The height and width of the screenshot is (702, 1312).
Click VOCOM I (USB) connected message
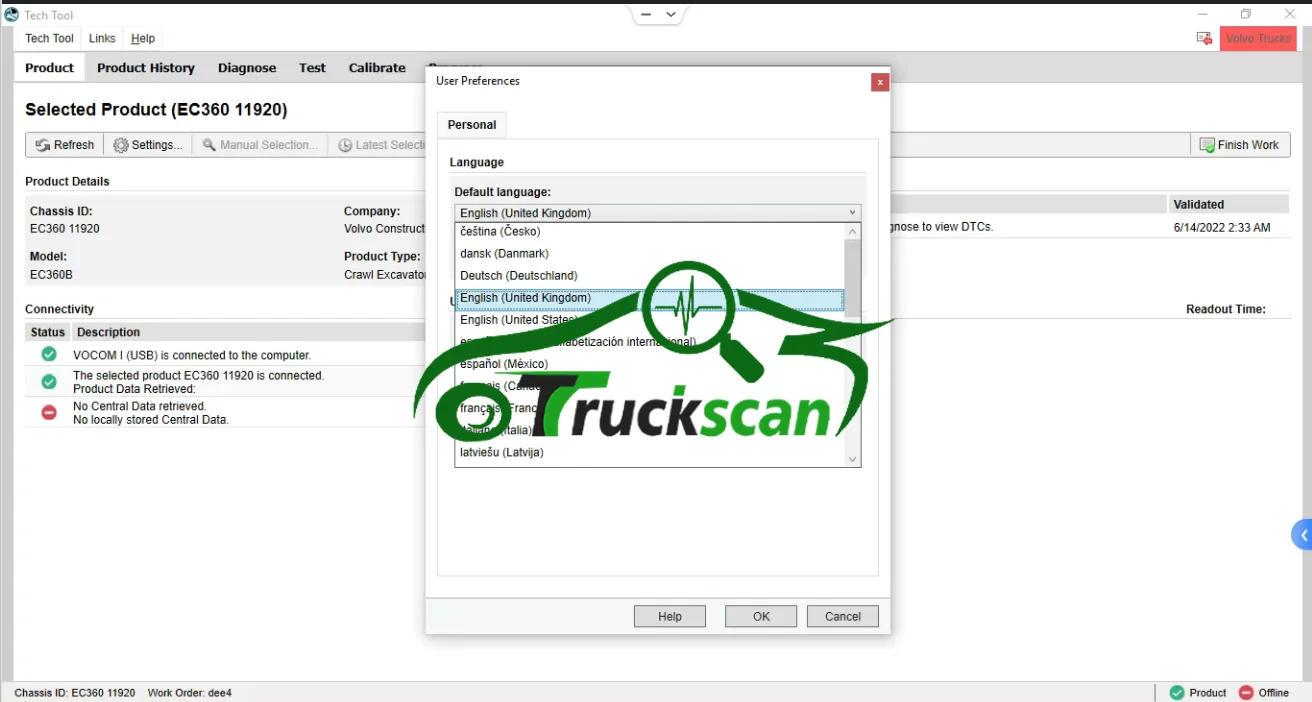192,355
